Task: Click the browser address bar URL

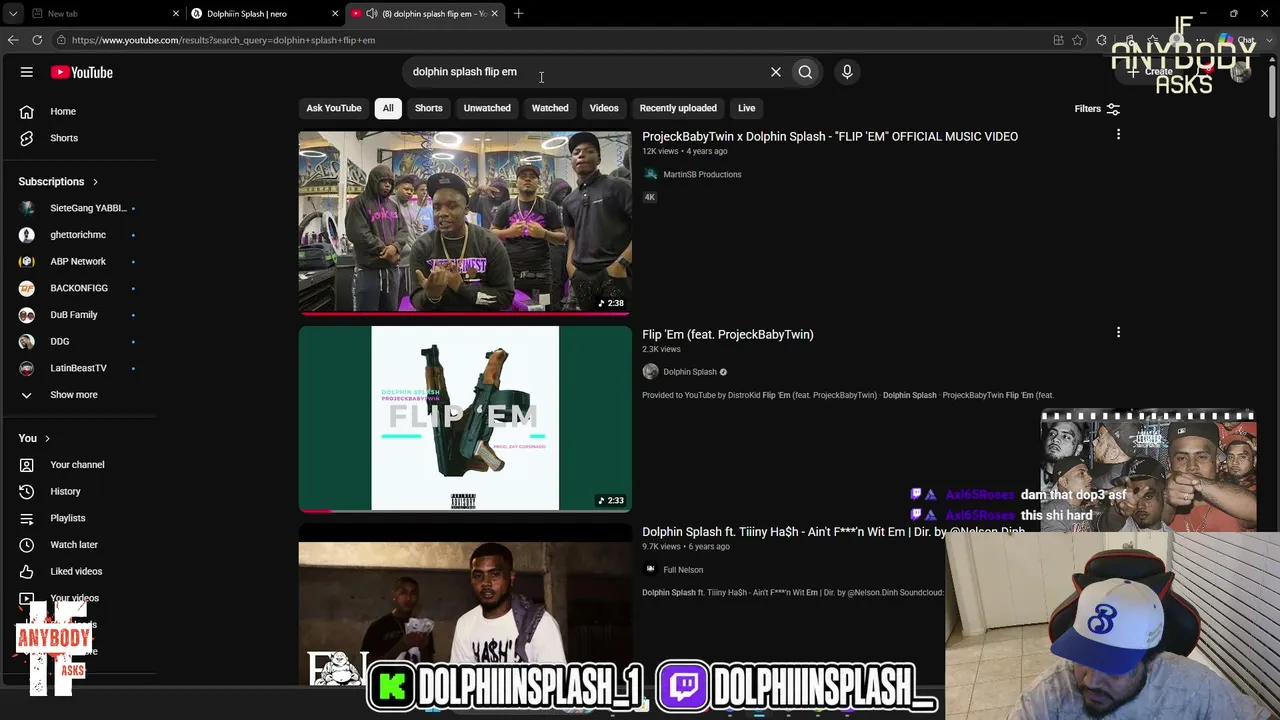Action: (223, 40)
